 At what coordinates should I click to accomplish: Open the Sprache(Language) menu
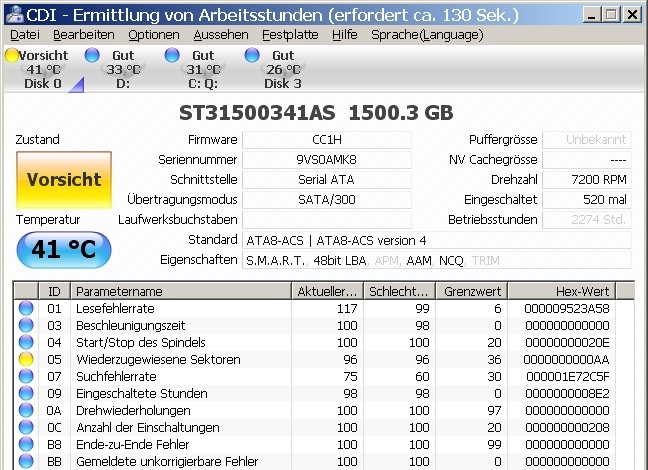tap(427, 35)
